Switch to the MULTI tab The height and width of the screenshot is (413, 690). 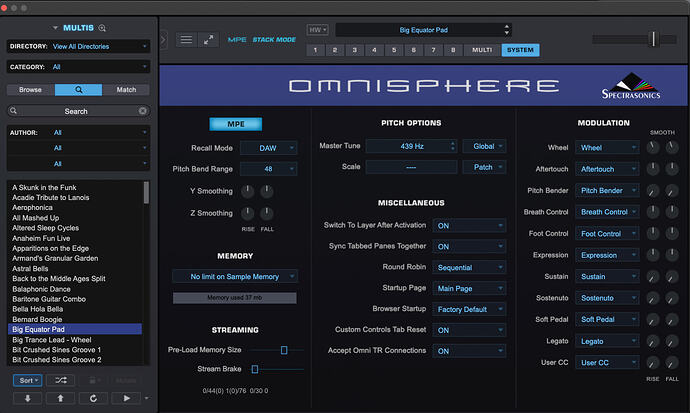coord(482,50)
